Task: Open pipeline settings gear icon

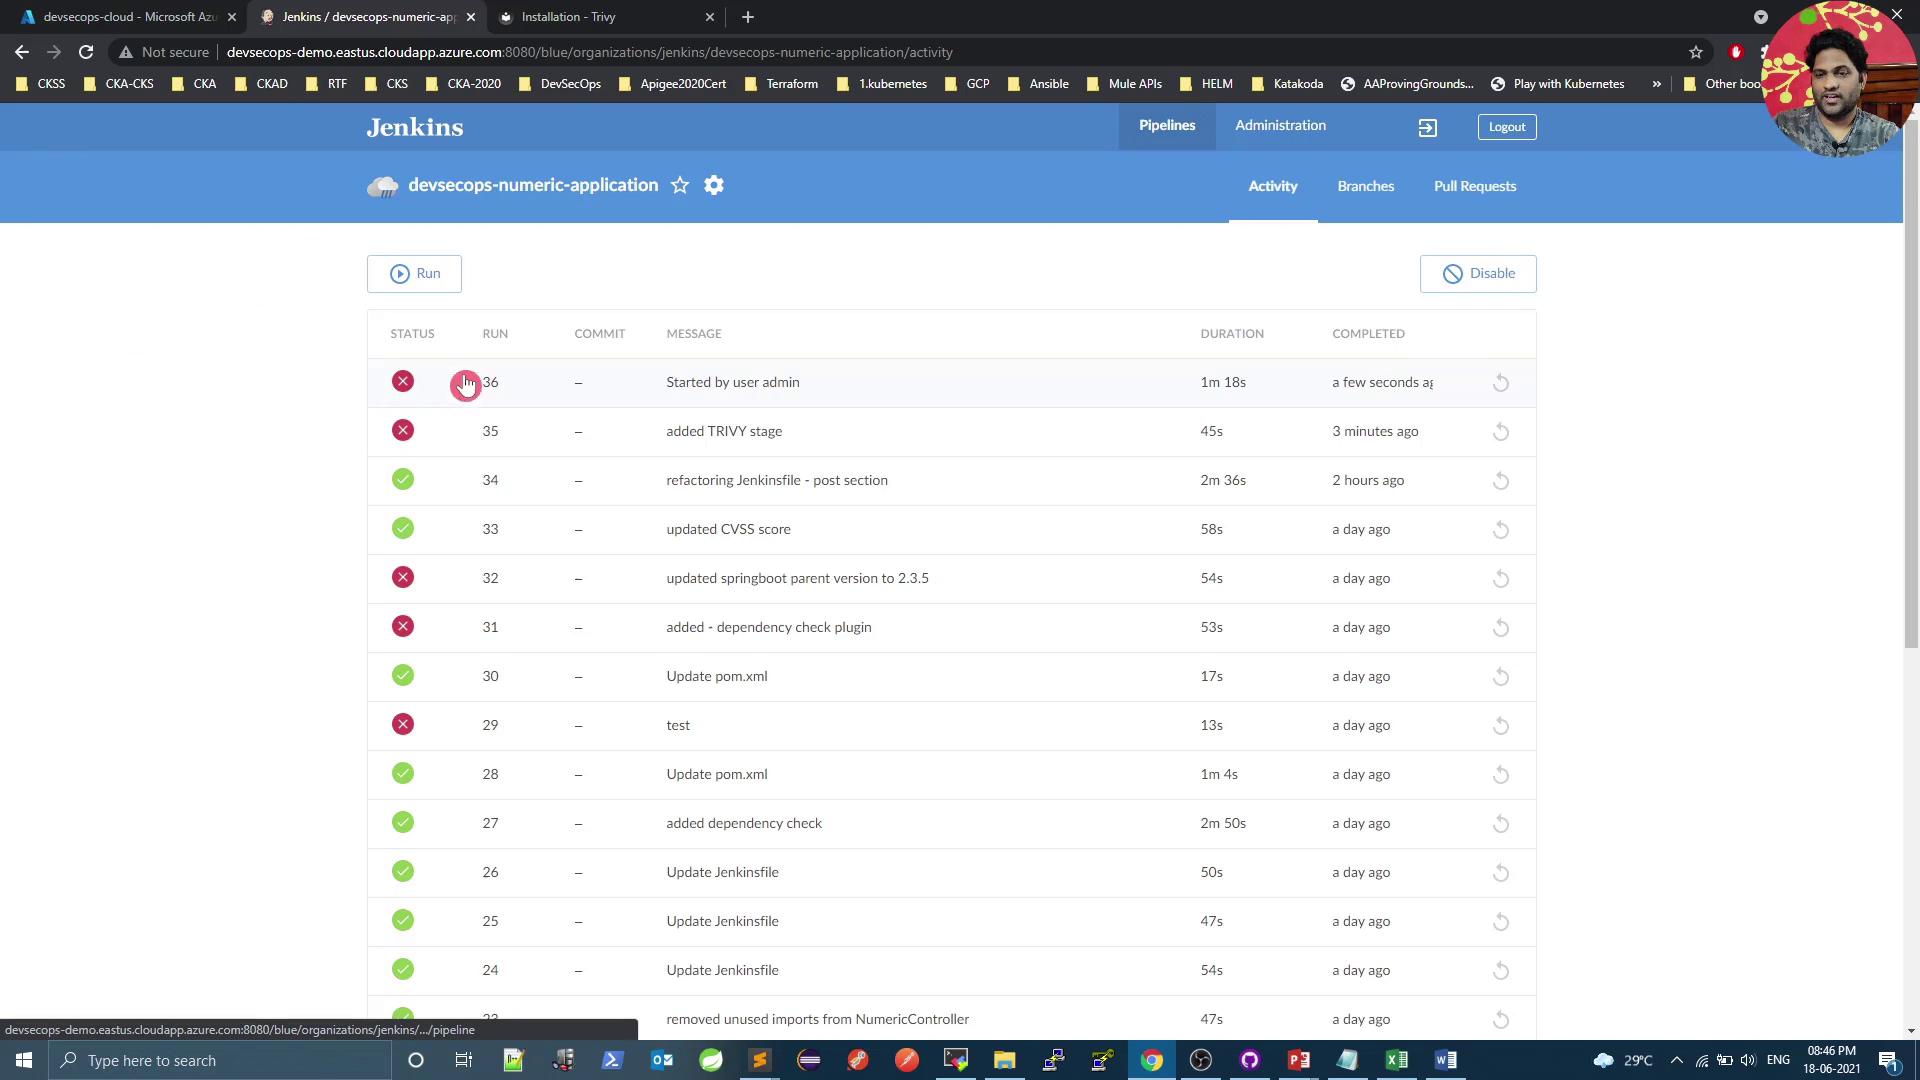Action: 714,186
